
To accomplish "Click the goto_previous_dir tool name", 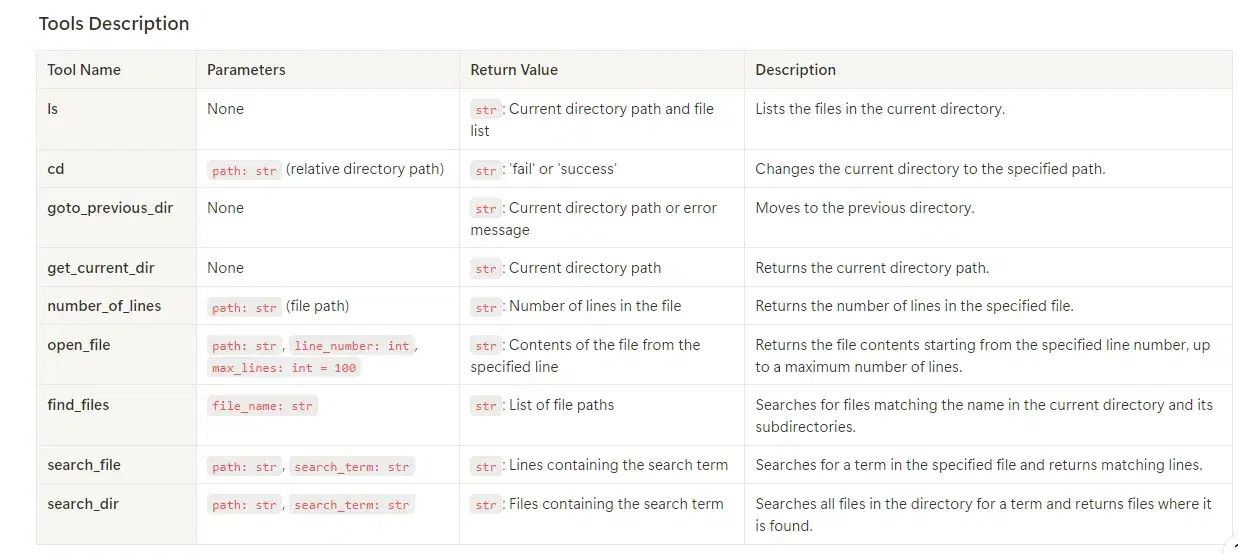I will coord(110,208).
